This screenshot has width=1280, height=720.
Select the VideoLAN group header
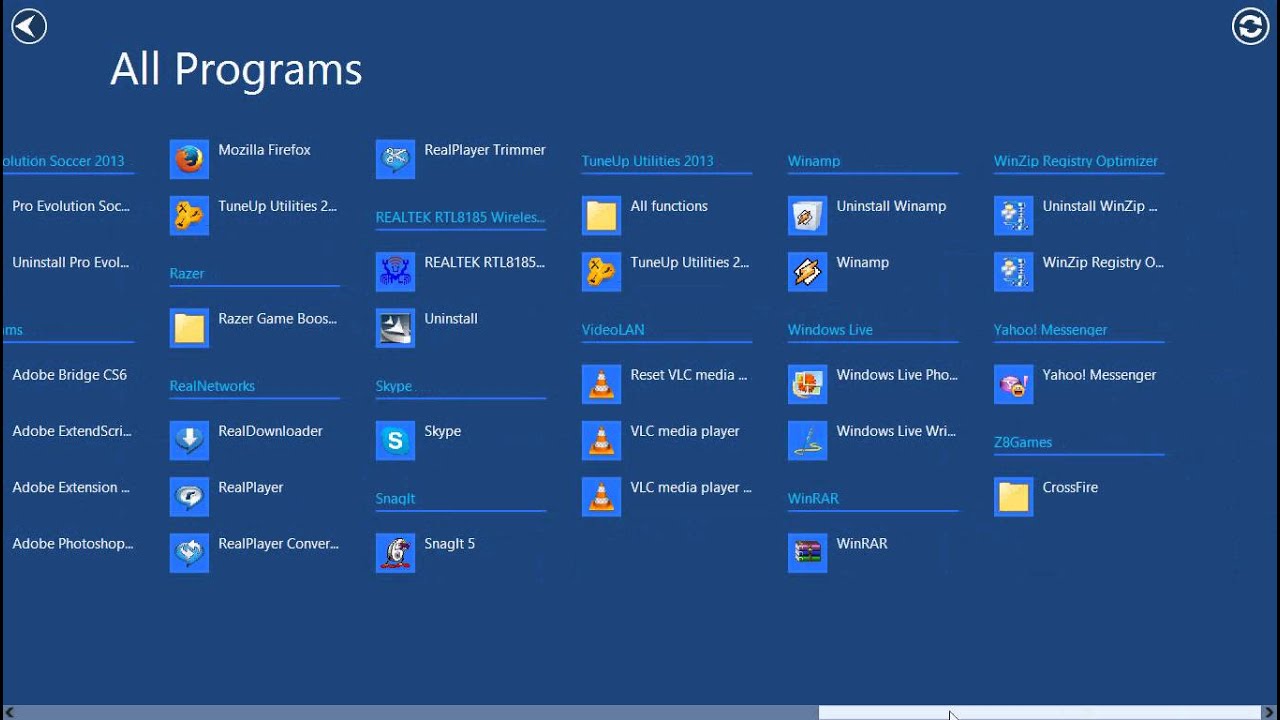[x=613, y=329]
